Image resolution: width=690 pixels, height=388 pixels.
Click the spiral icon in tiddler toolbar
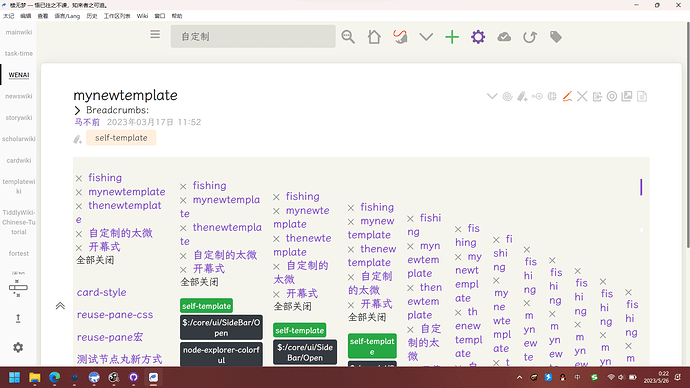point(507,96)
